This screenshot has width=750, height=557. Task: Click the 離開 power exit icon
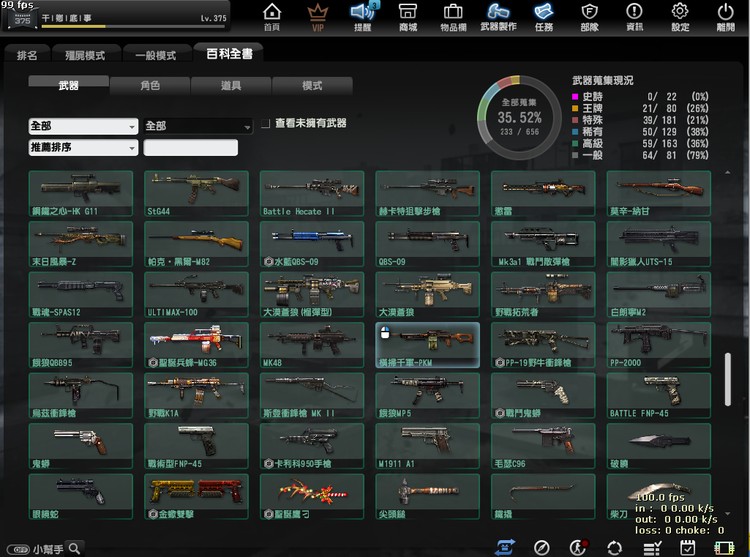pyautogui.click(x=725, y=17)
